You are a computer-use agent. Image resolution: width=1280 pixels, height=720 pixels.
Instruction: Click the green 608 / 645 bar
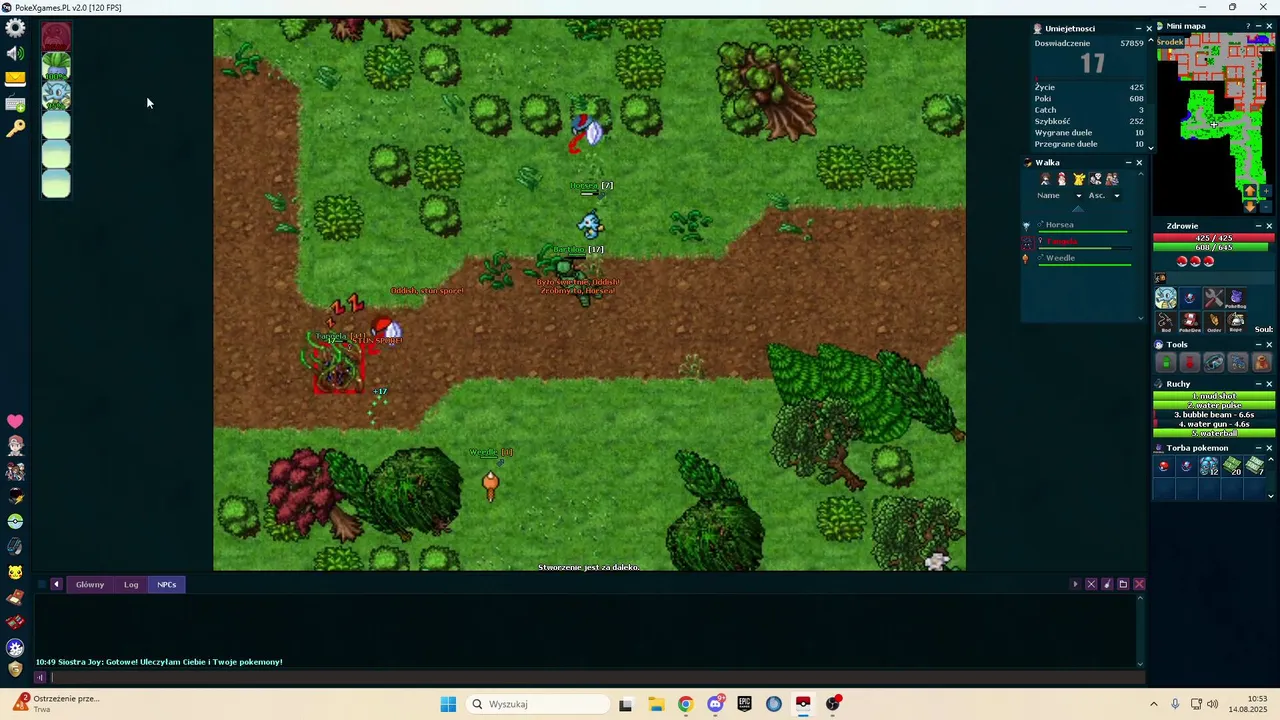pyautogui.click(x=1214, y=247)
